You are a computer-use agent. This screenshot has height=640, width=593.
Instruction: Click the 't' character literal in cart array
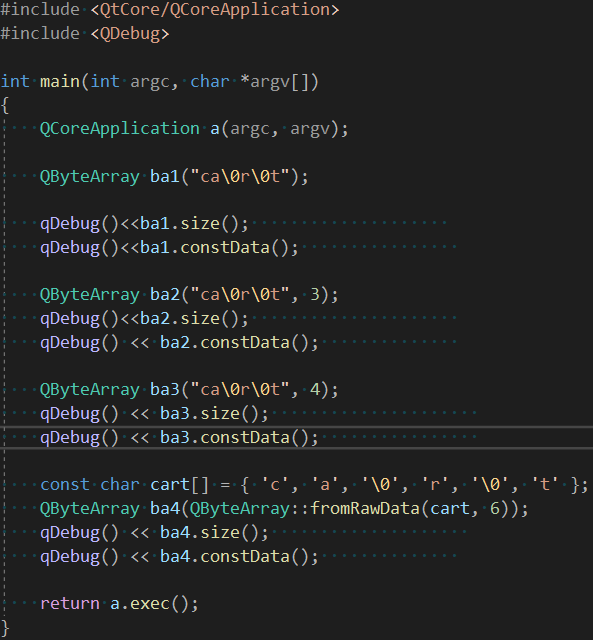click(545, 485)
